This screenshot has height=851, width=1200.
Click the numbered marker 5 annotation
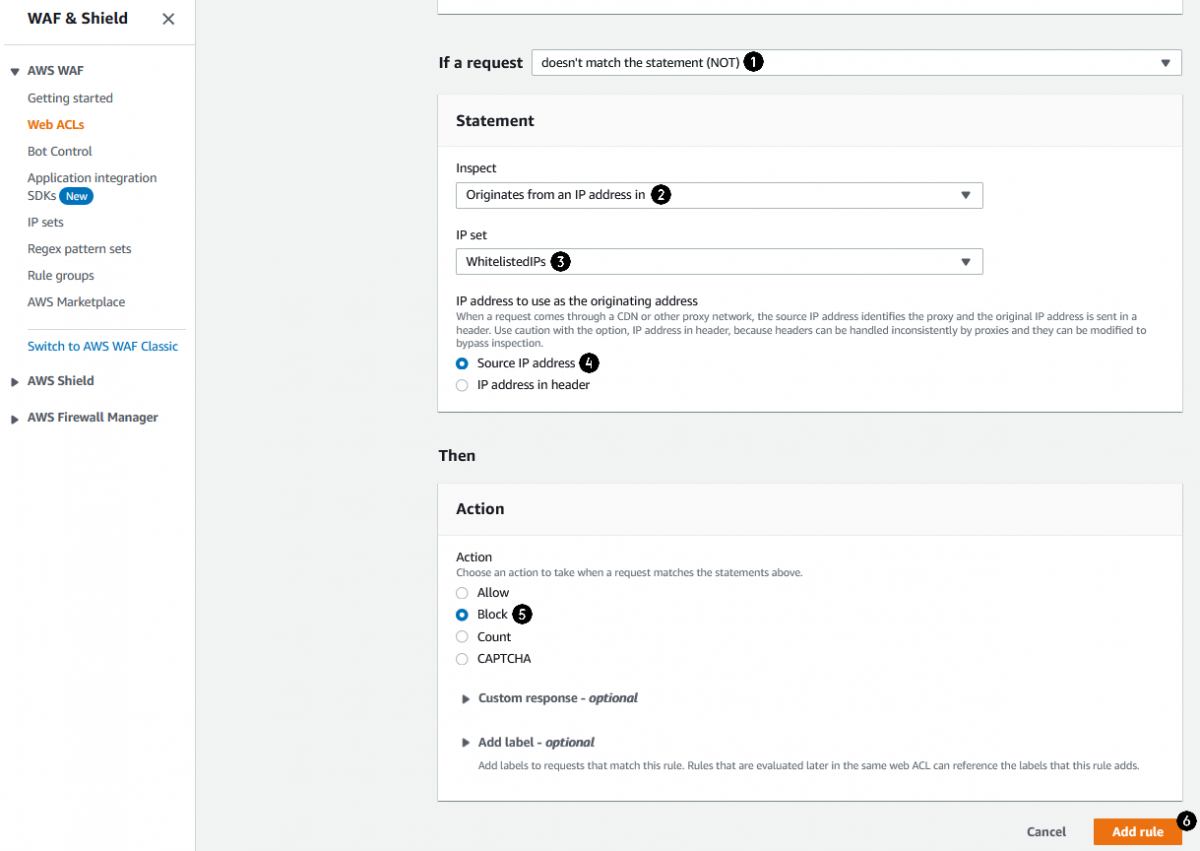coord(522,614)
